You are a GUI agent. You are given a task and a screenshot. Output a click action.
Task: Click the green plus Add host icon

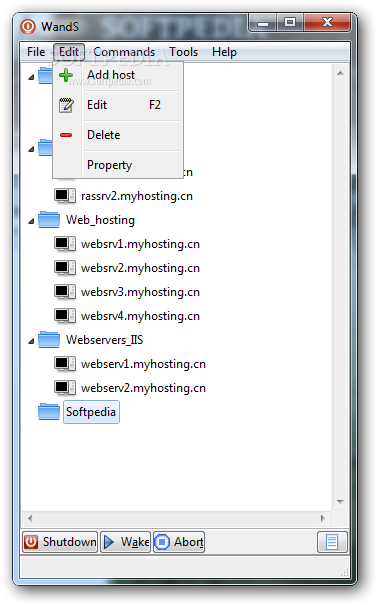pyautogui.click(x=66, y=75)
